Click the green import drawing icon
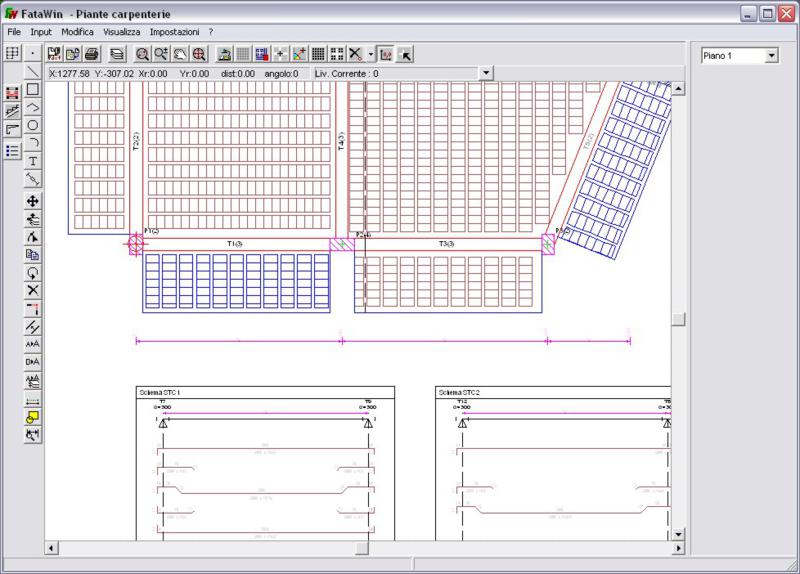This screenshot has height=574, width=800. pyautogui.click(x=224, y=54)
